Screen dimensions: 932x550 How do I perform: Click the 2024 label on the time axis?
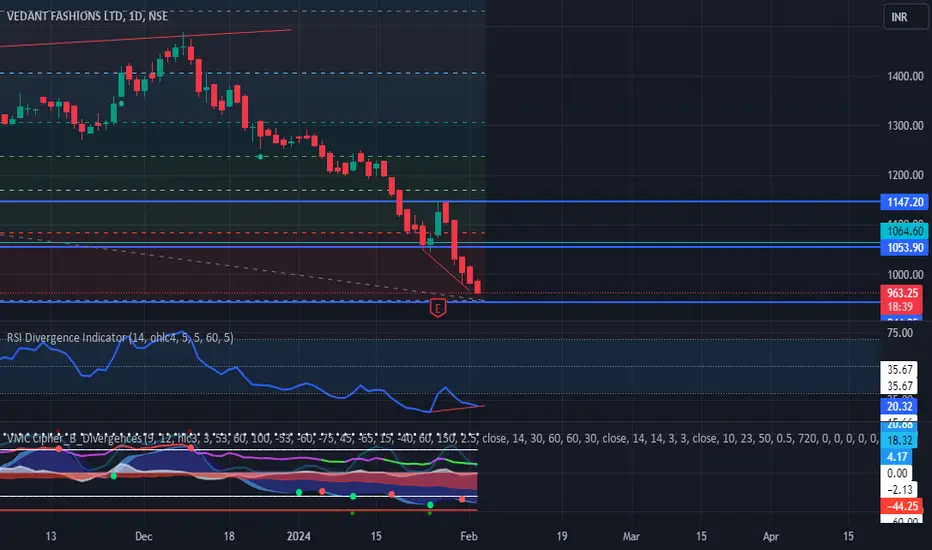click(x=298, y=536)
